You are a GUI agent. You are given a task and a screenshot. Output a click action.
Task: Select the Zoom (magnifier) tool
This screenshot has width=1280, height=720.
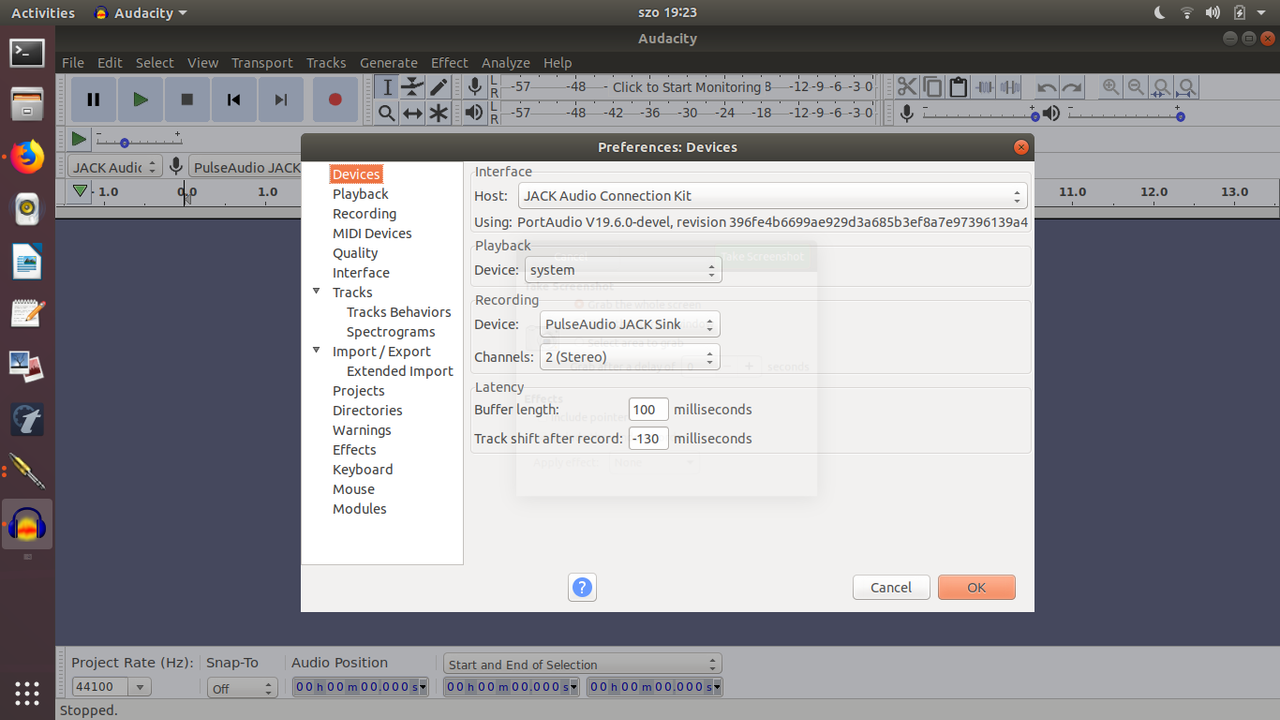click(x=387, y=113)
